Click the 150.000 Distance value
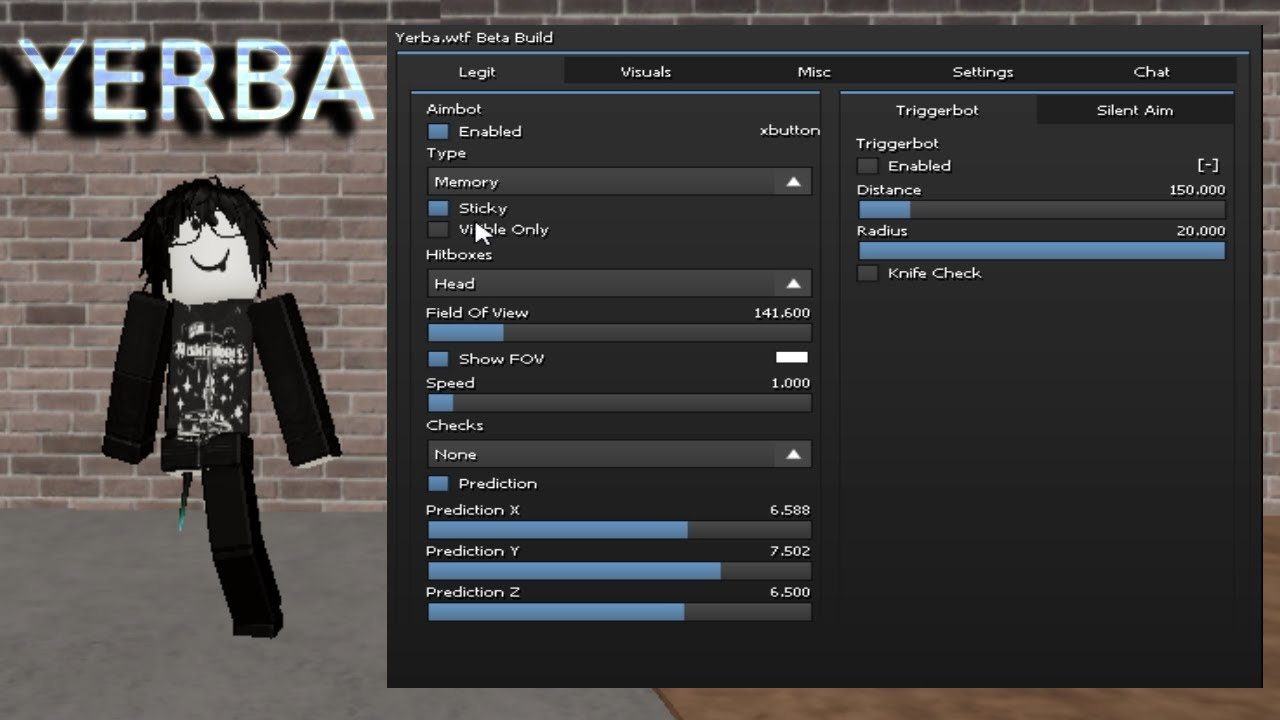 pyautogui.click(x=1197, y=190)
